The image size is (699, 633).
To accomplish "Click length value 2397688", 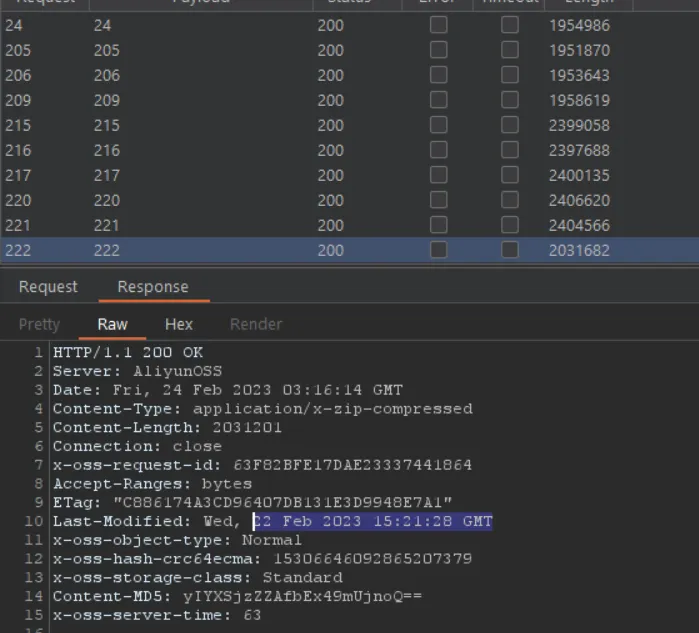I will [x=579, y=150].
